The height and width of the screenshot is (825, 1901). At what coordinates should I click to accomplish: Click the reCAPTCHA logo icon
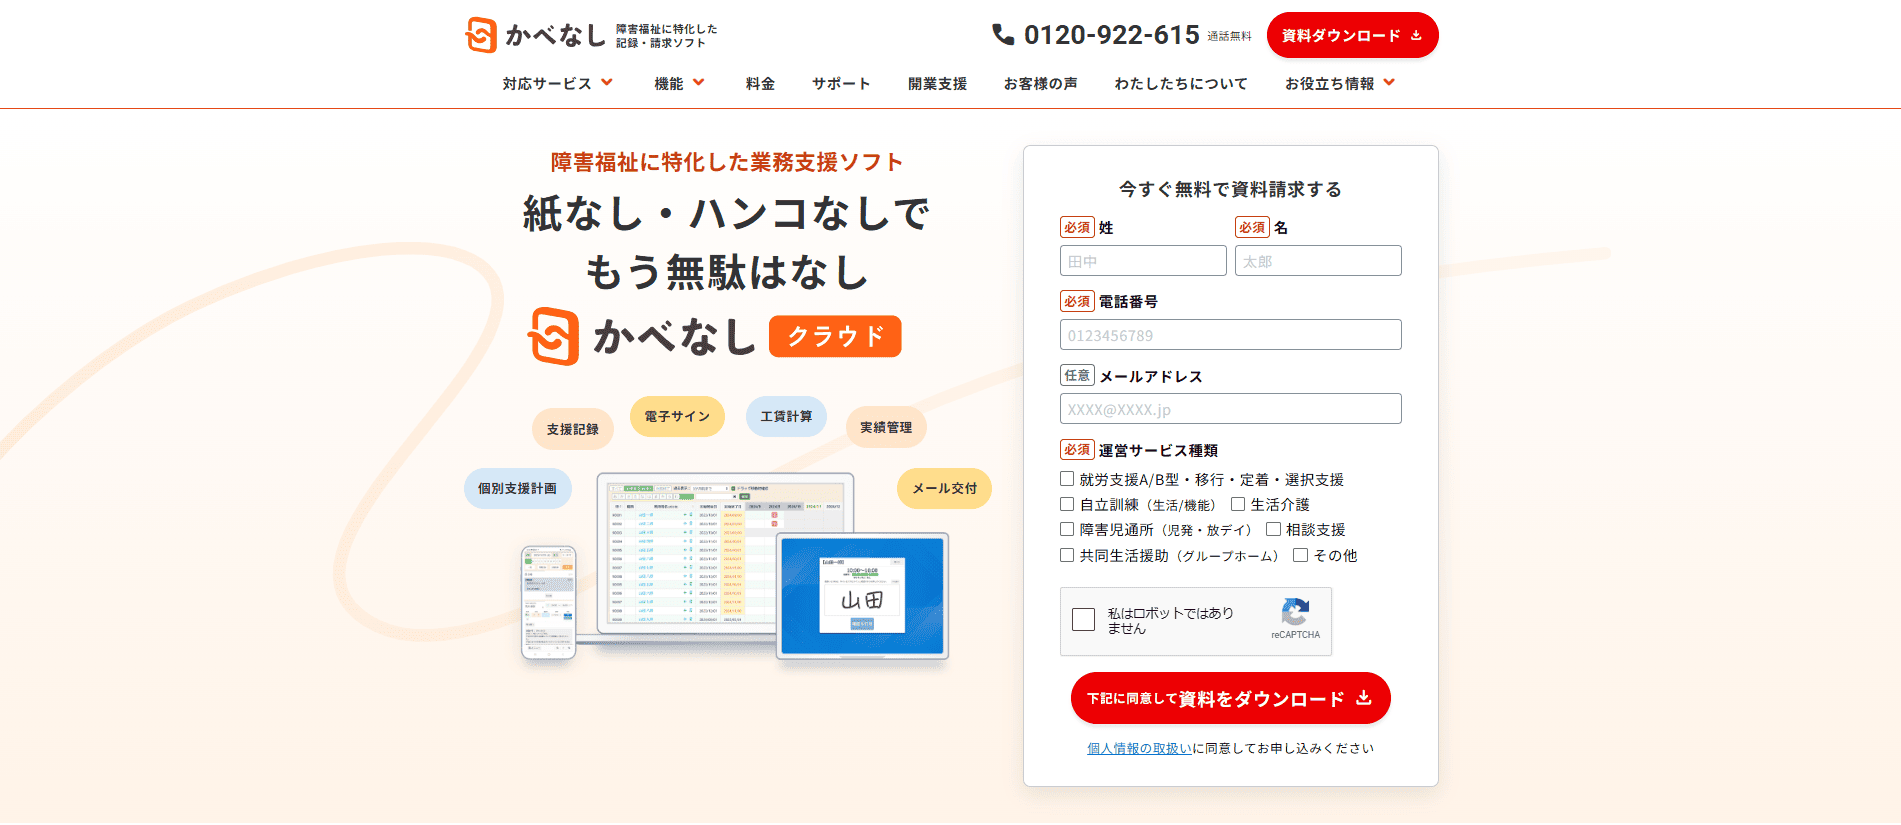coord(1295,612)
